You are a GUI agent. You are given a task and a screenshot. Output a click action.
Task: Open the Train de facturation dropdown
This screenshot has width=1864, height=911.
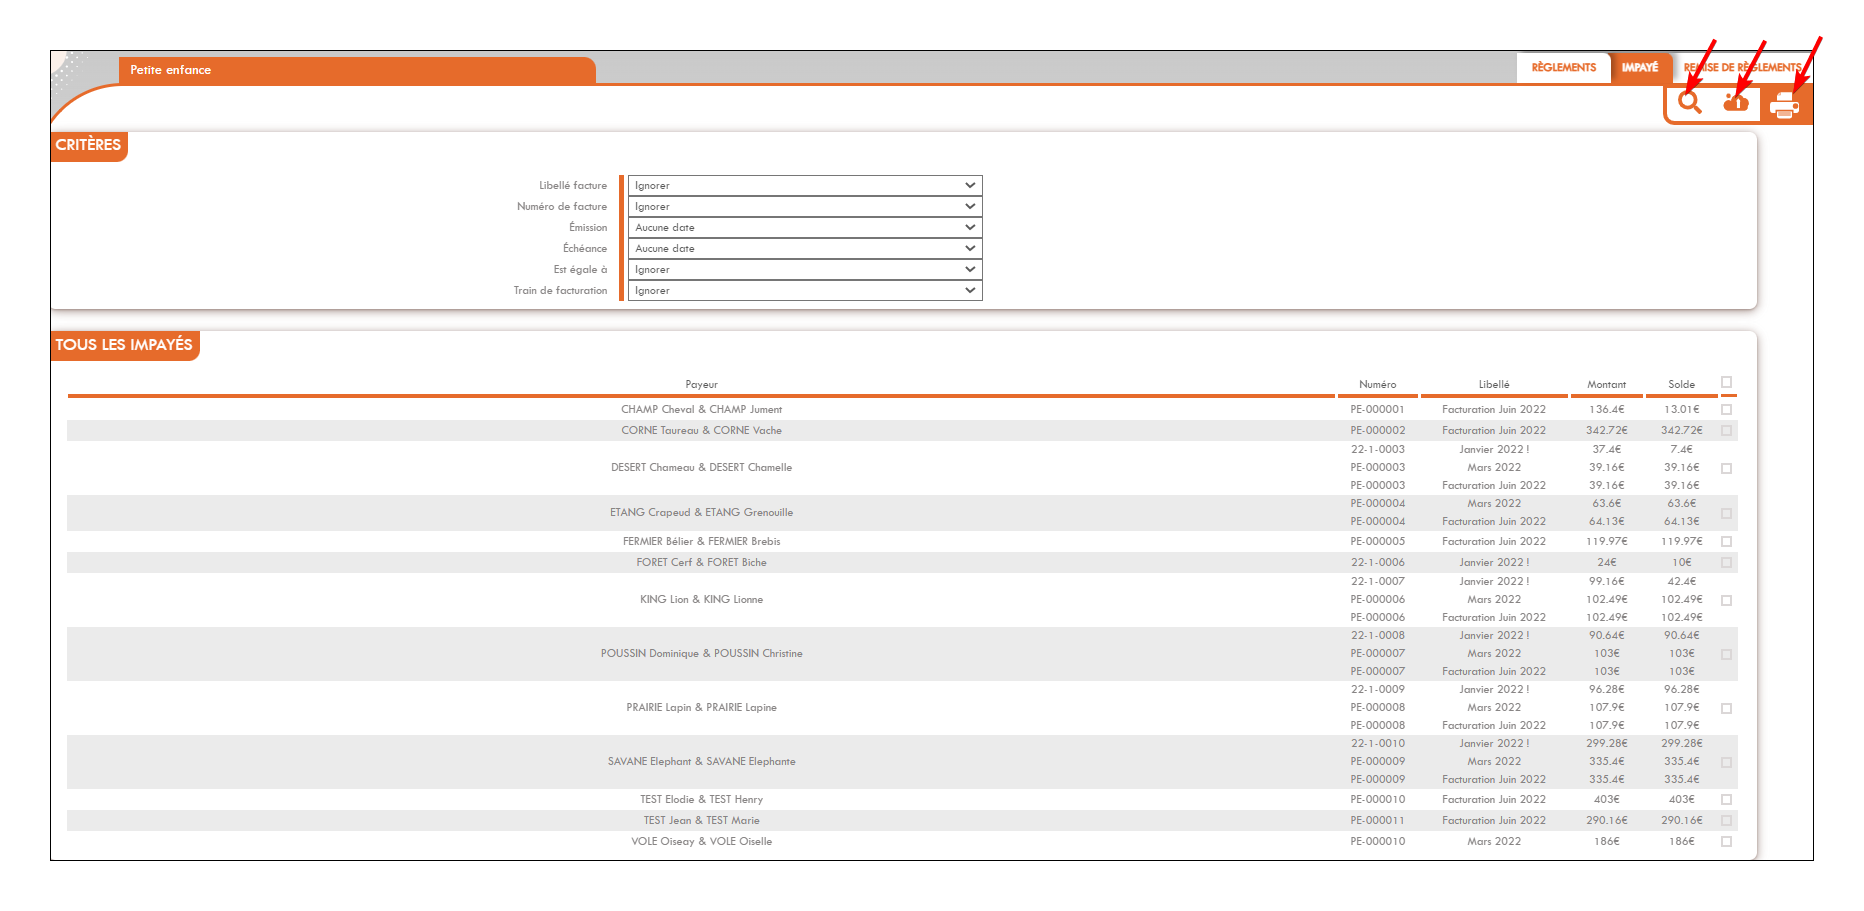(x=805, y=291)
